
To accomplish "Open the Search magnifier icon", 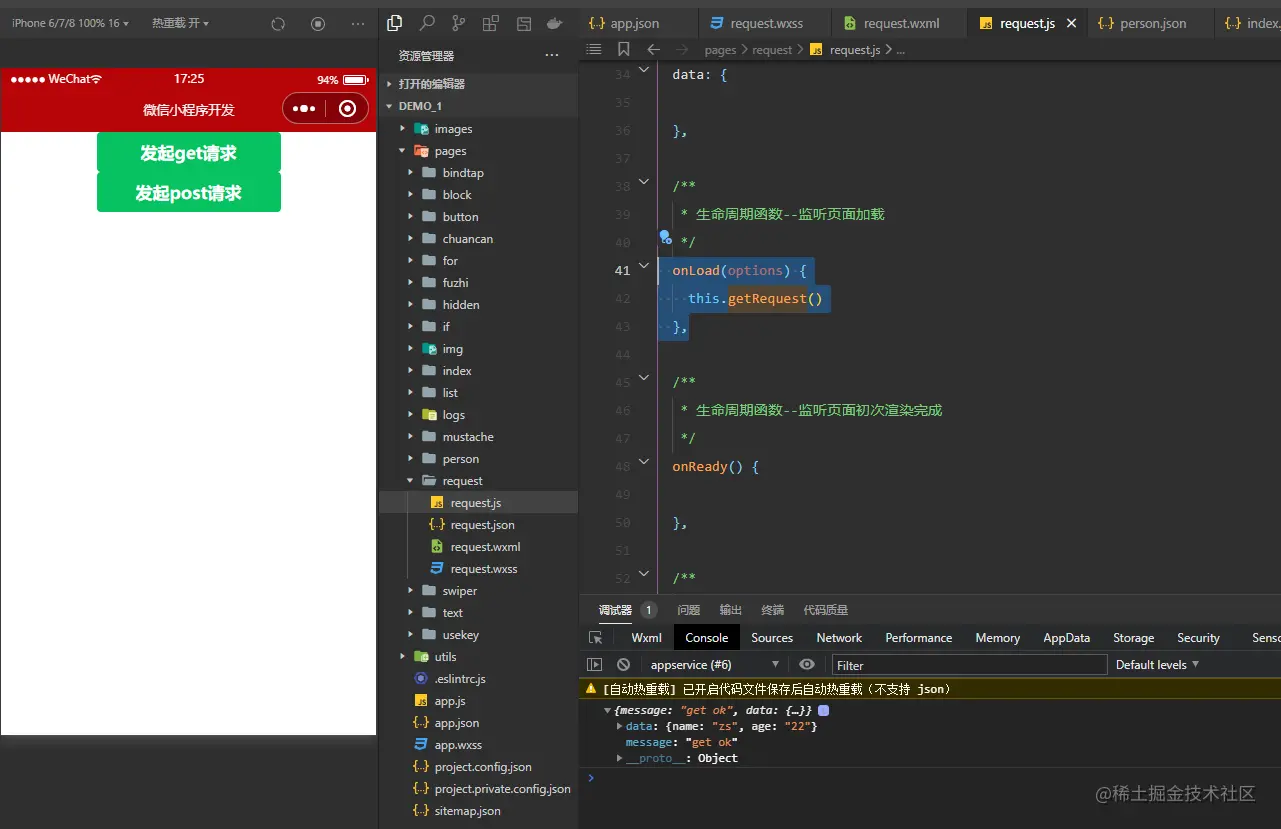I will pyautogui.click(x=427, y=23).
